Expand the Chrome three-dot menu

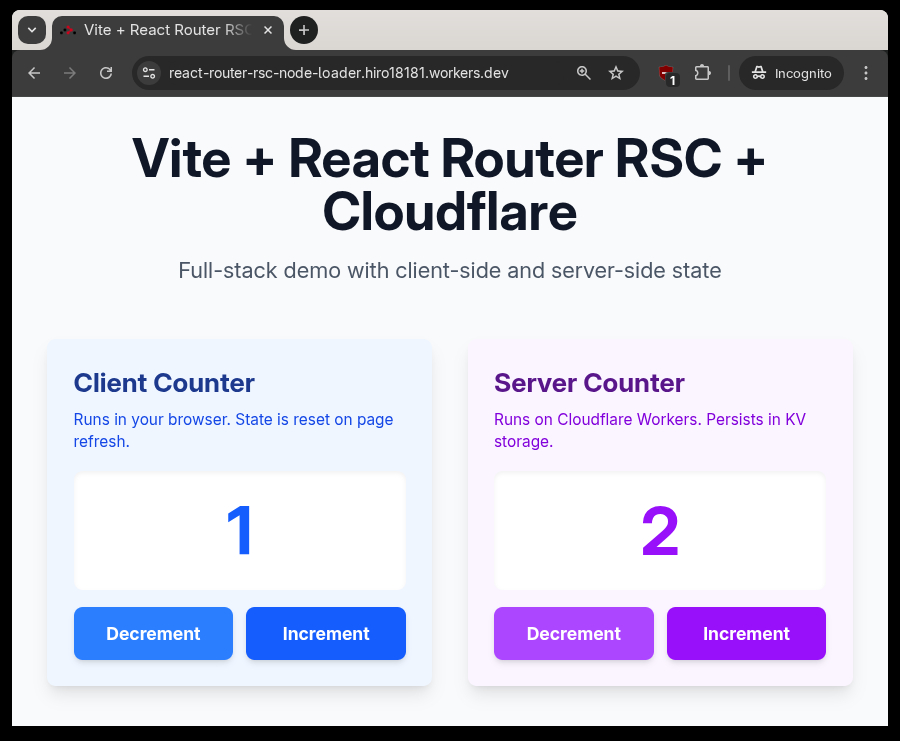coord(866,73)
